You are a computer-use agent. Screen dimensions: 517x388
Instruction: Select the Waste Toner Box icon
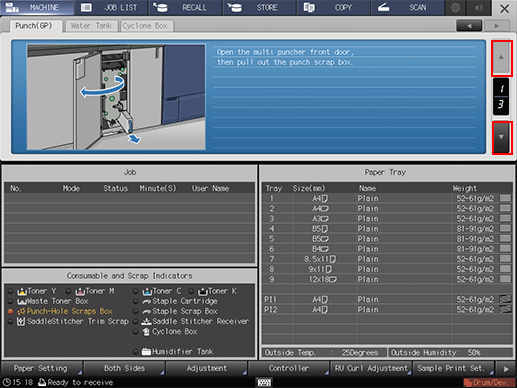tap(22, 301)
